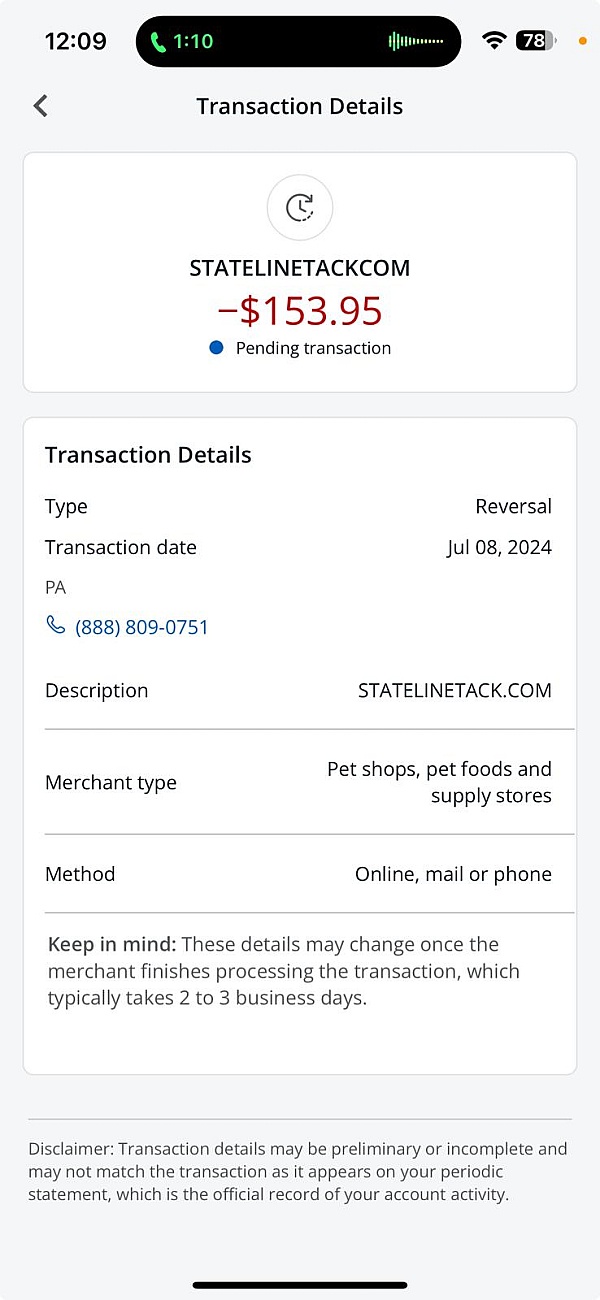Go back using the left chevron

(x=41, y=106)
